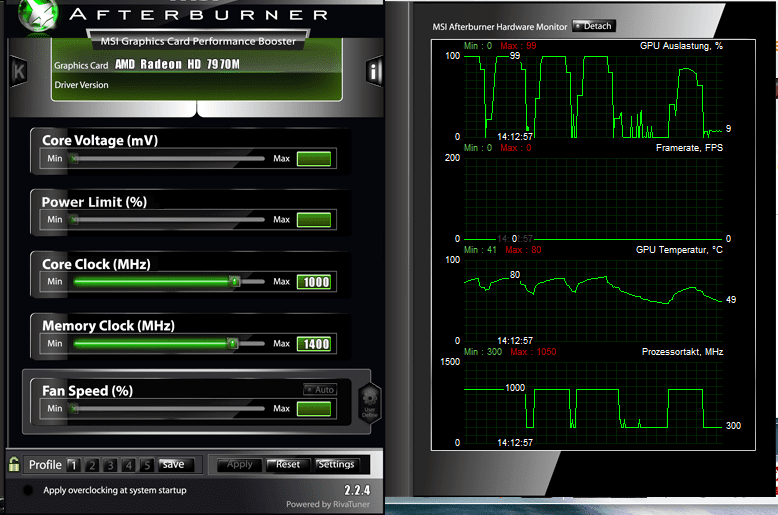778x515 pixels.
Task: Click the Powered by RivaTuner text
Action: tap(328, 504)
